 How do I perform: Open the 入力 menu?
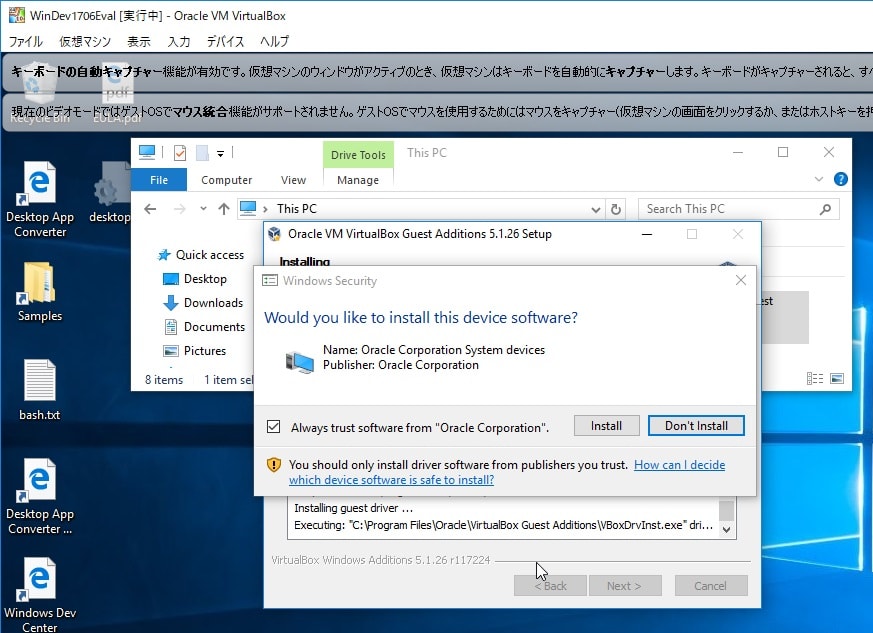pos(179,41)
